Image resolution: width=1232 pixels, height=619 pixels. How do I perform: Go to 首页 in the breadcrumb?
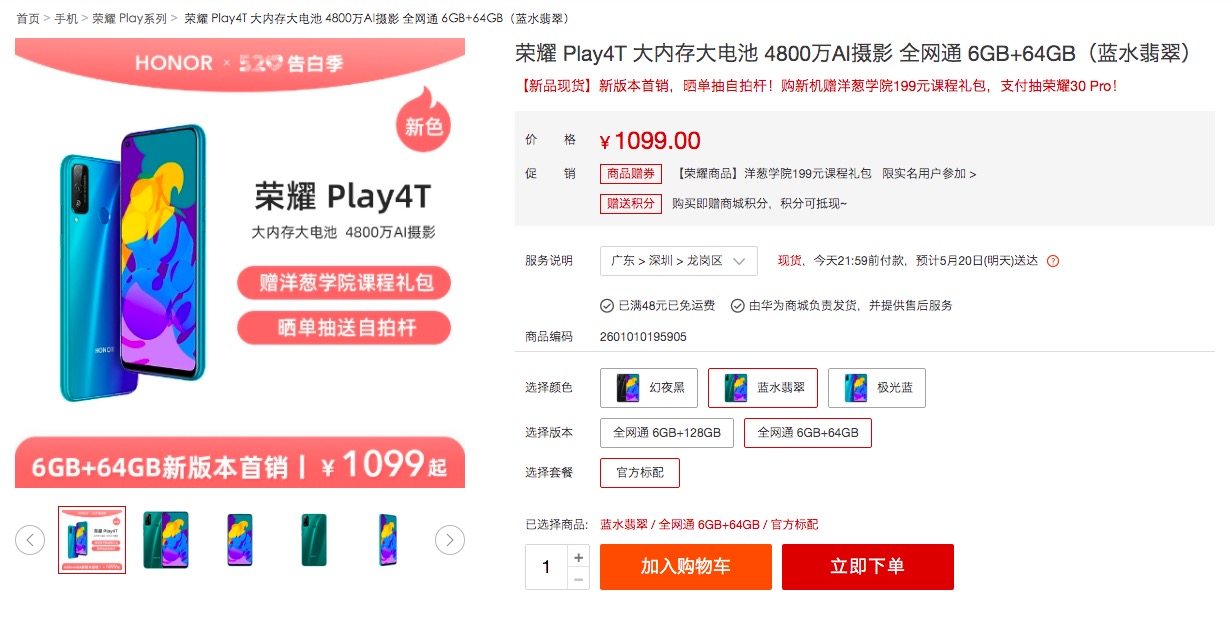click(28, 19)
